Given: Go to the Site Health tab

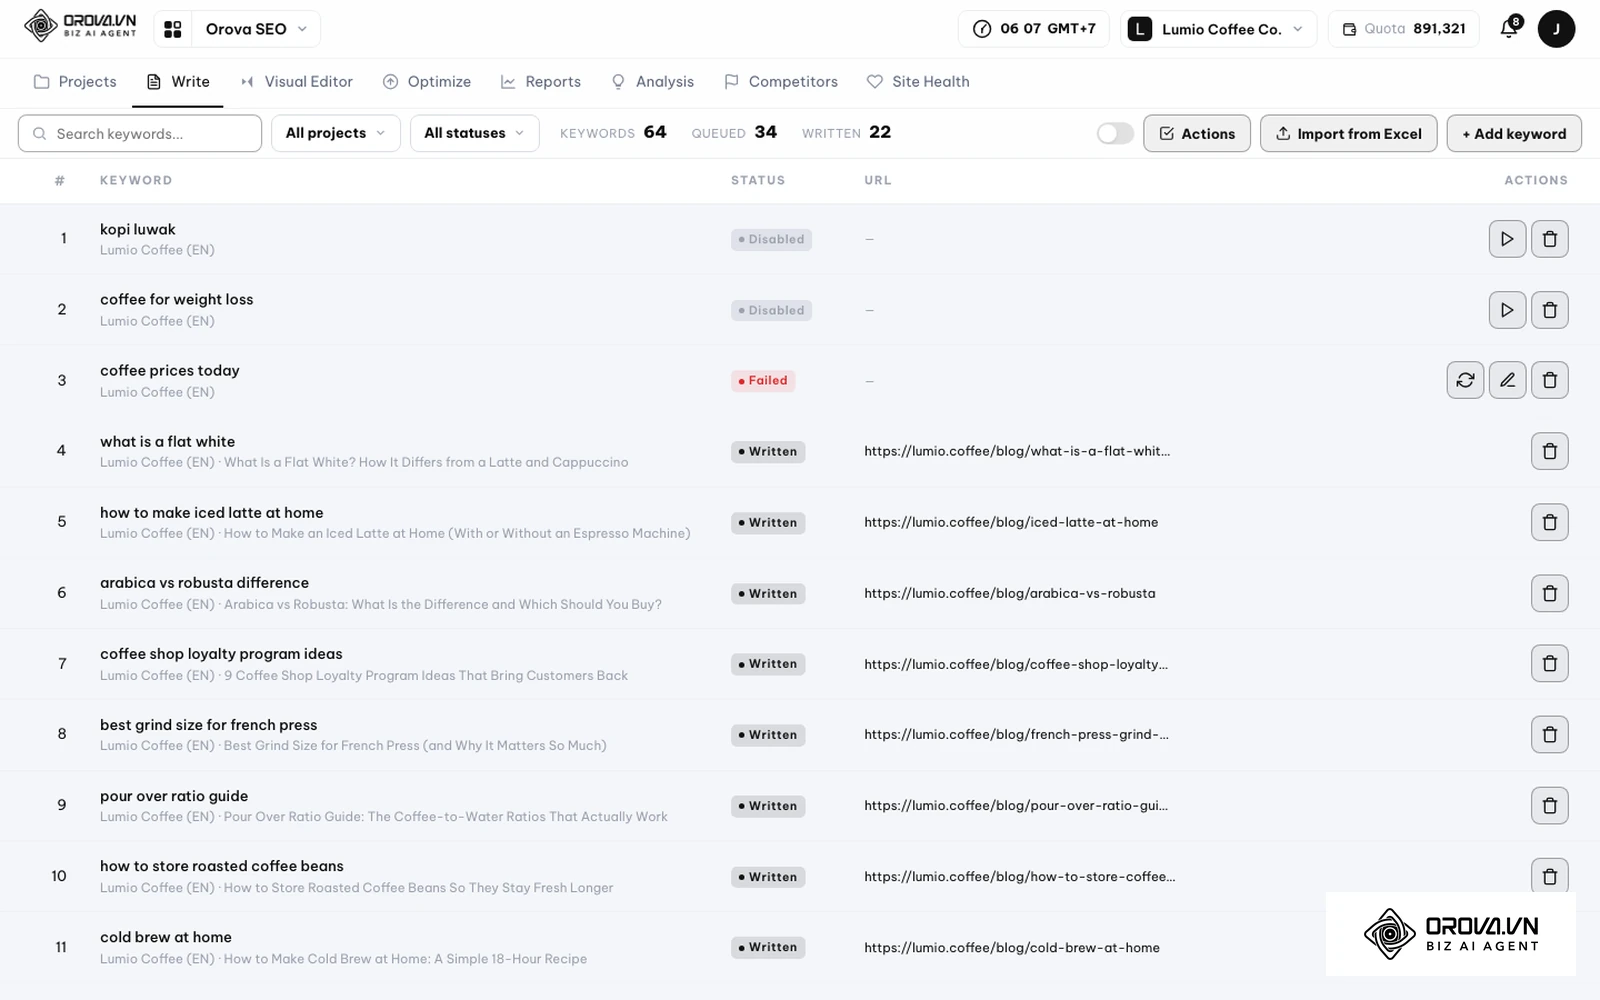Looking at the screenshot, I should click(x=918, y=82).
